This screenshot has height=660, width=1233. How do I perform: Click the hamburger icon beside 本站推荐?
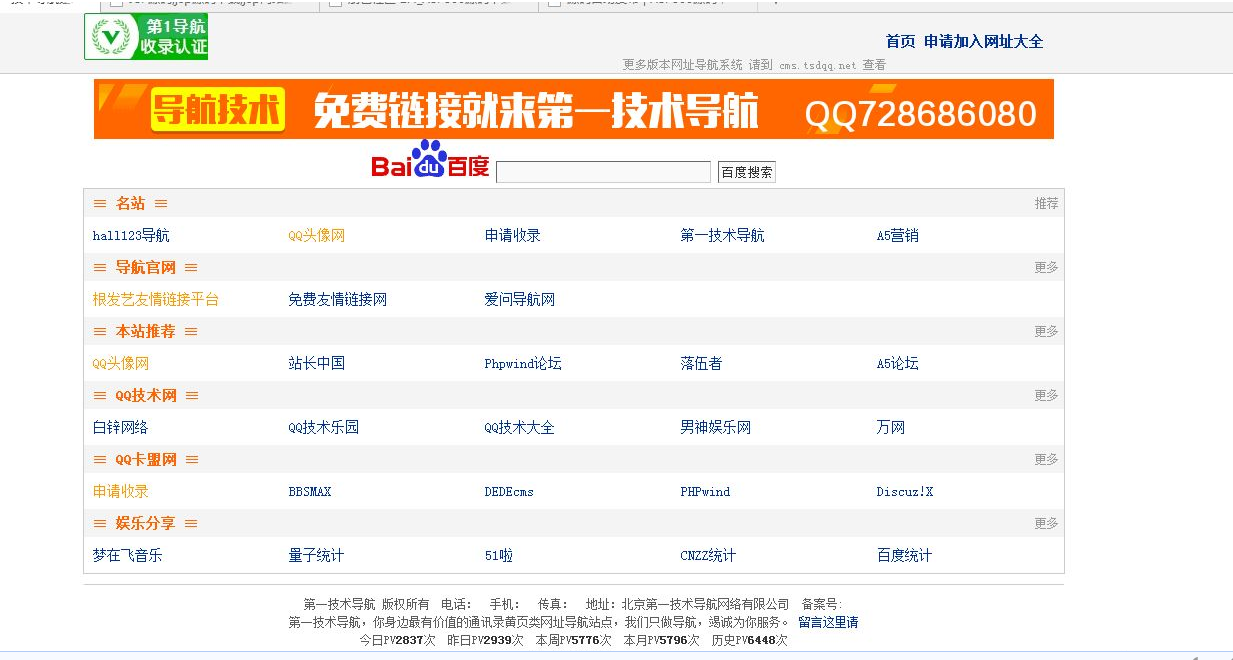click(99, 331)
